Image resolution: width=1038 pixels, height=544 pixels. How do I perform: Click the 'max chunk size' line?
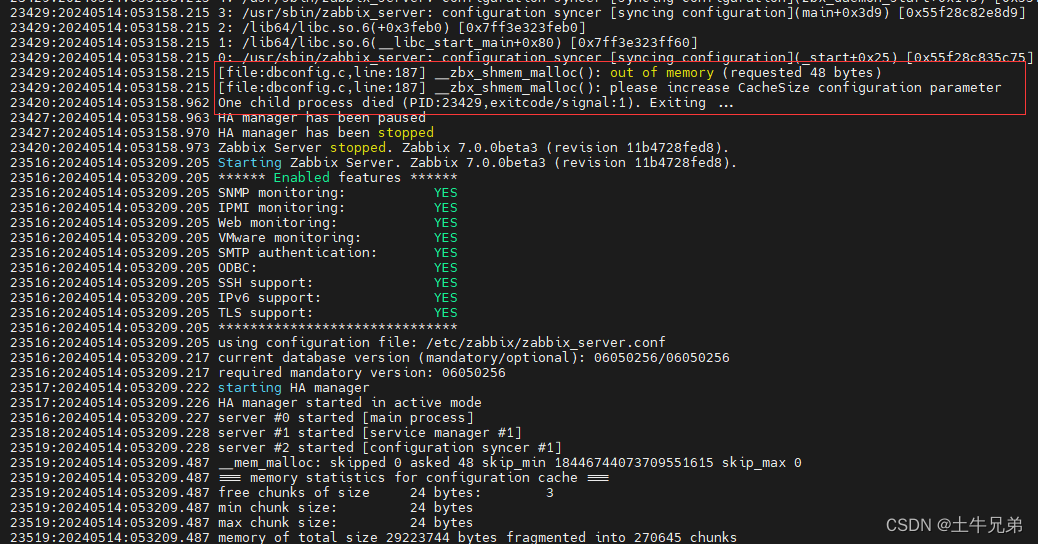pyautogui.click(x=346, y=523)
